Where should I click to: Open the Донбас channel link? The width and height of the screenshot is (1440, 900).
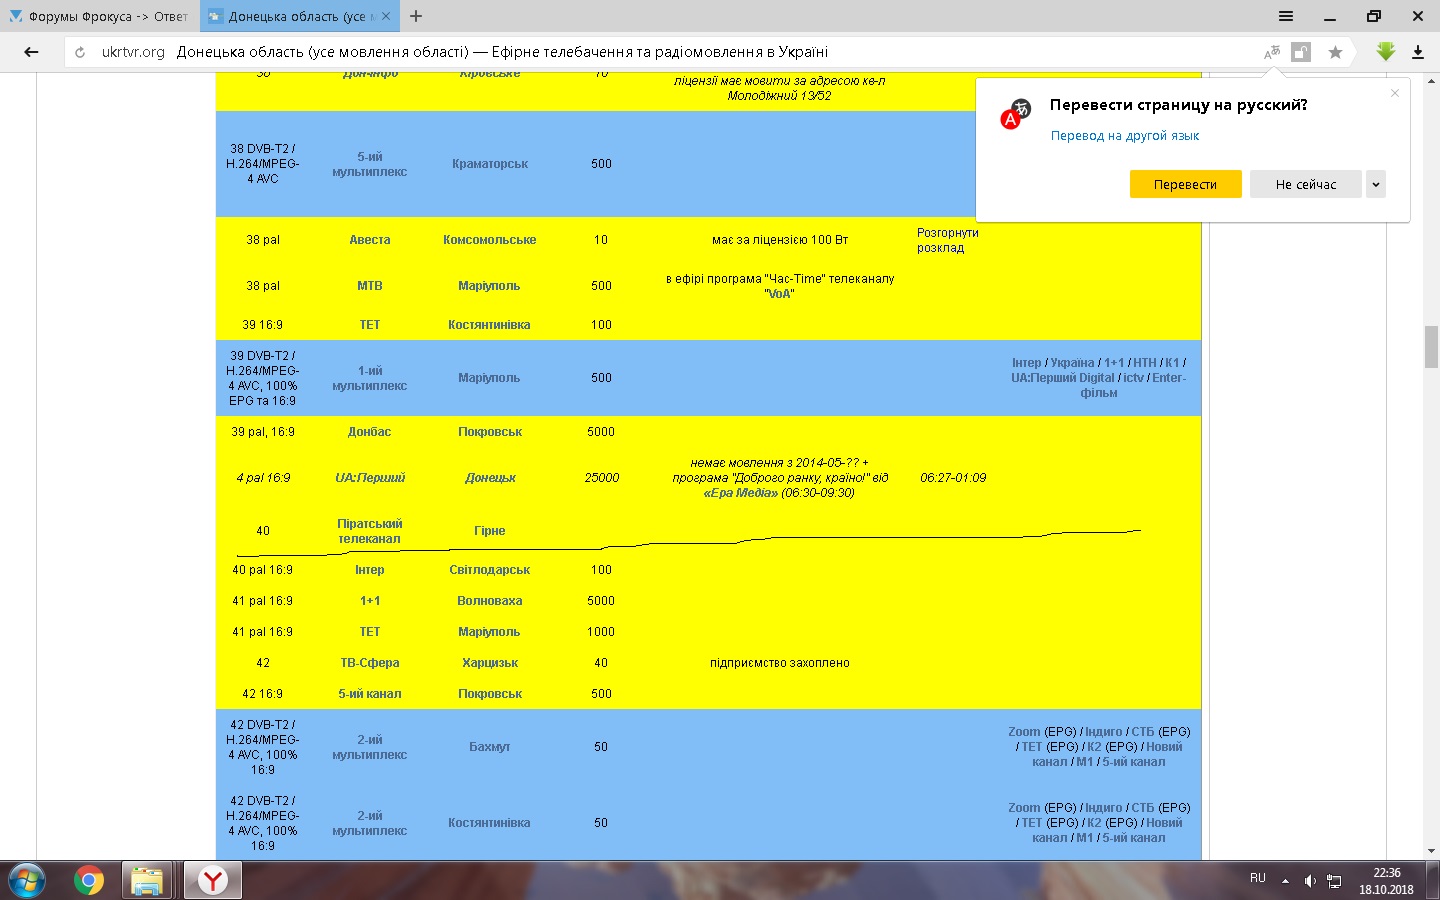coord(369,432)
